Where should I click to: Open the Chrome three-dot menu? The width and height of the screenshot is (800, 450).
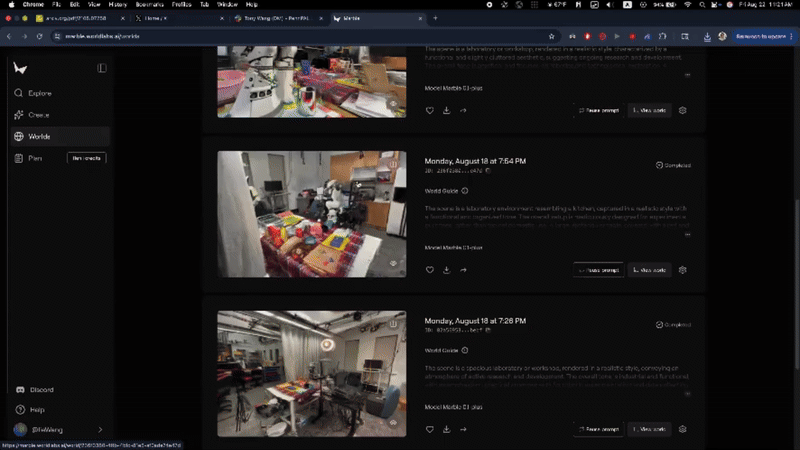(x=791, y=36)
